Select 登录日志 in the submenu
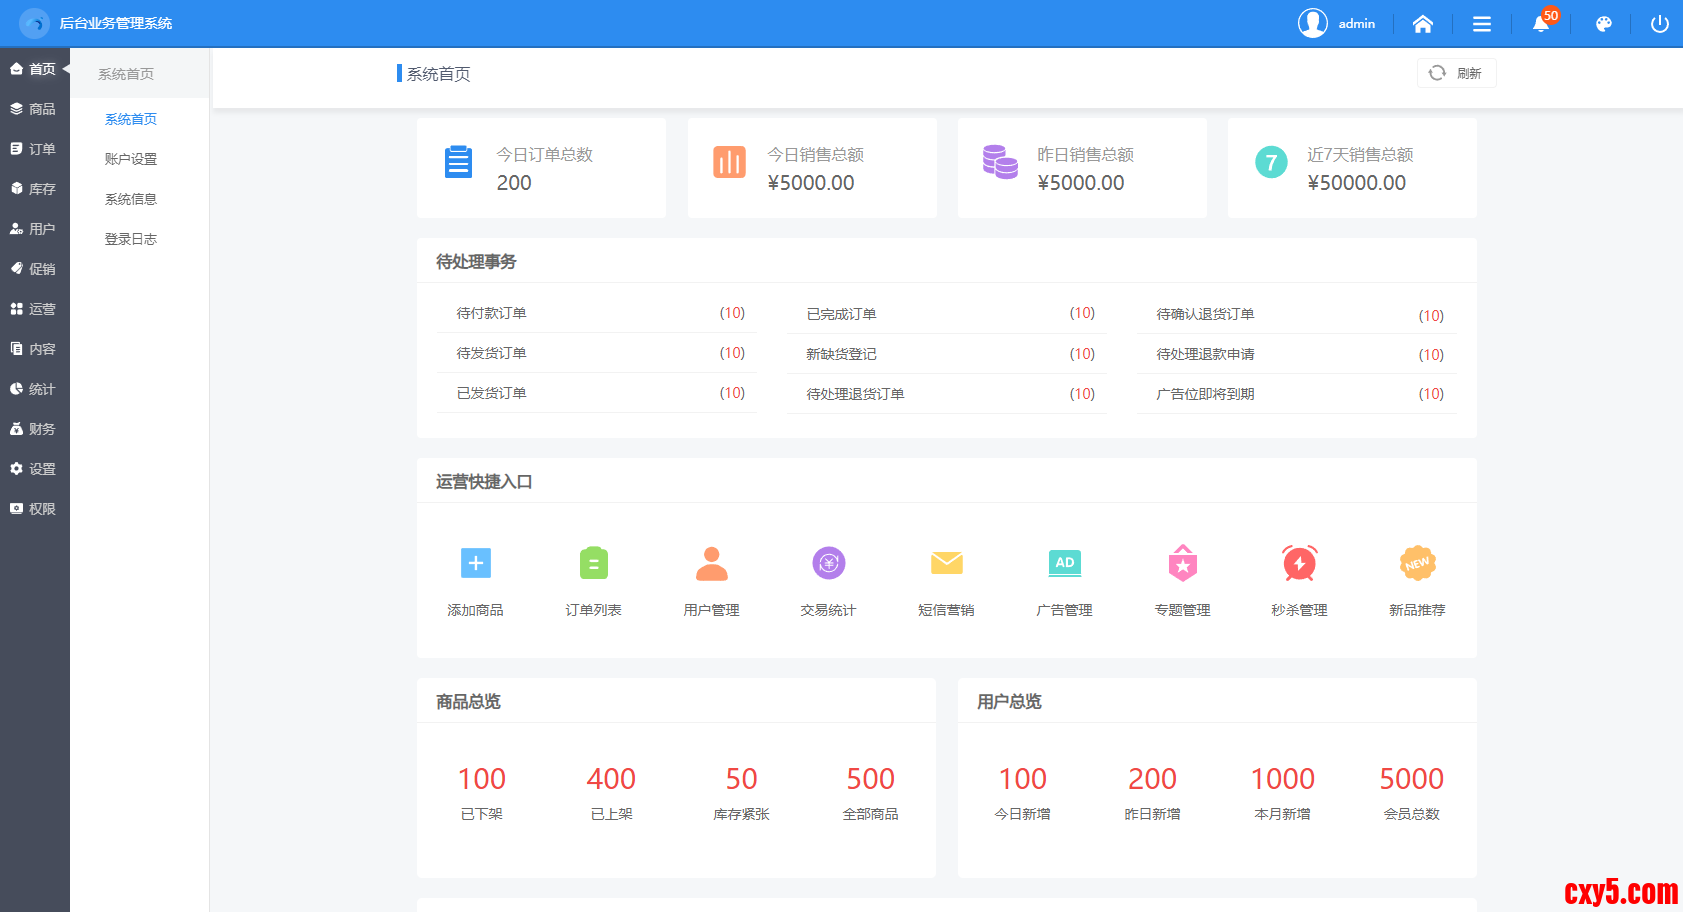The width and height of the screenshot is (1683, 912). pos(131,239)
